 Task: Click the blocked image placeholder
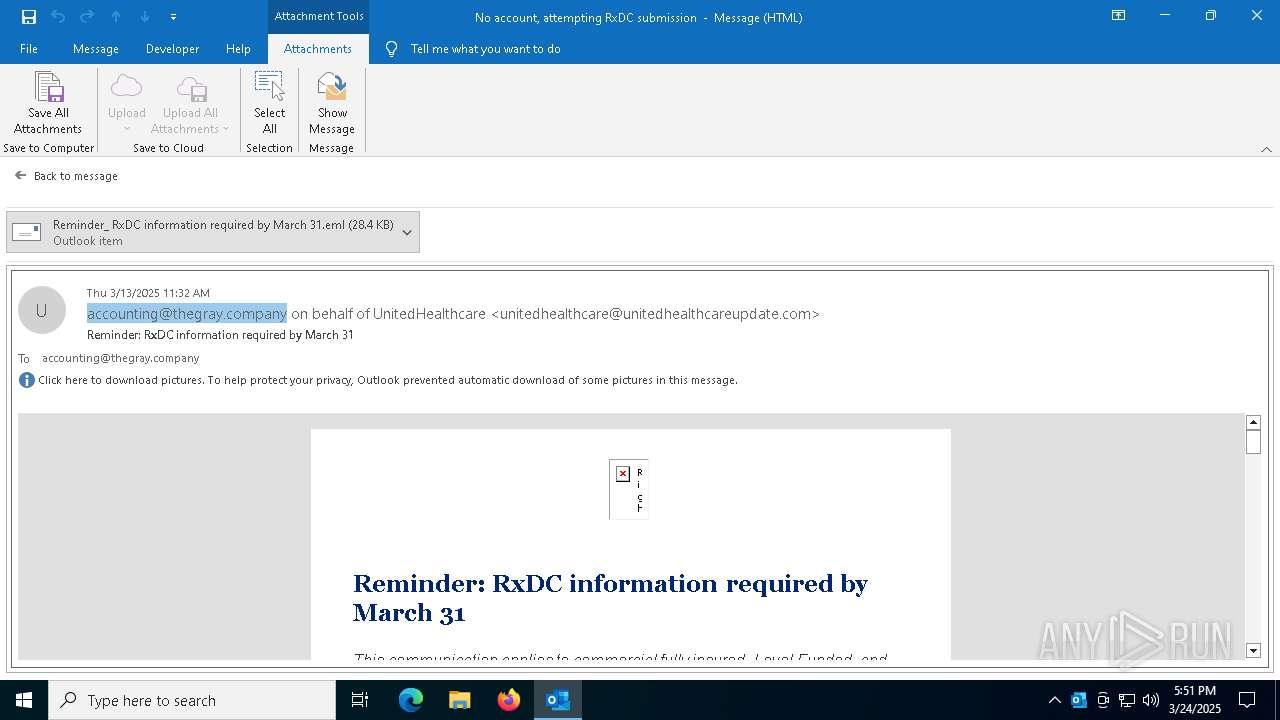pyautogui.click(x=629, y=489)
